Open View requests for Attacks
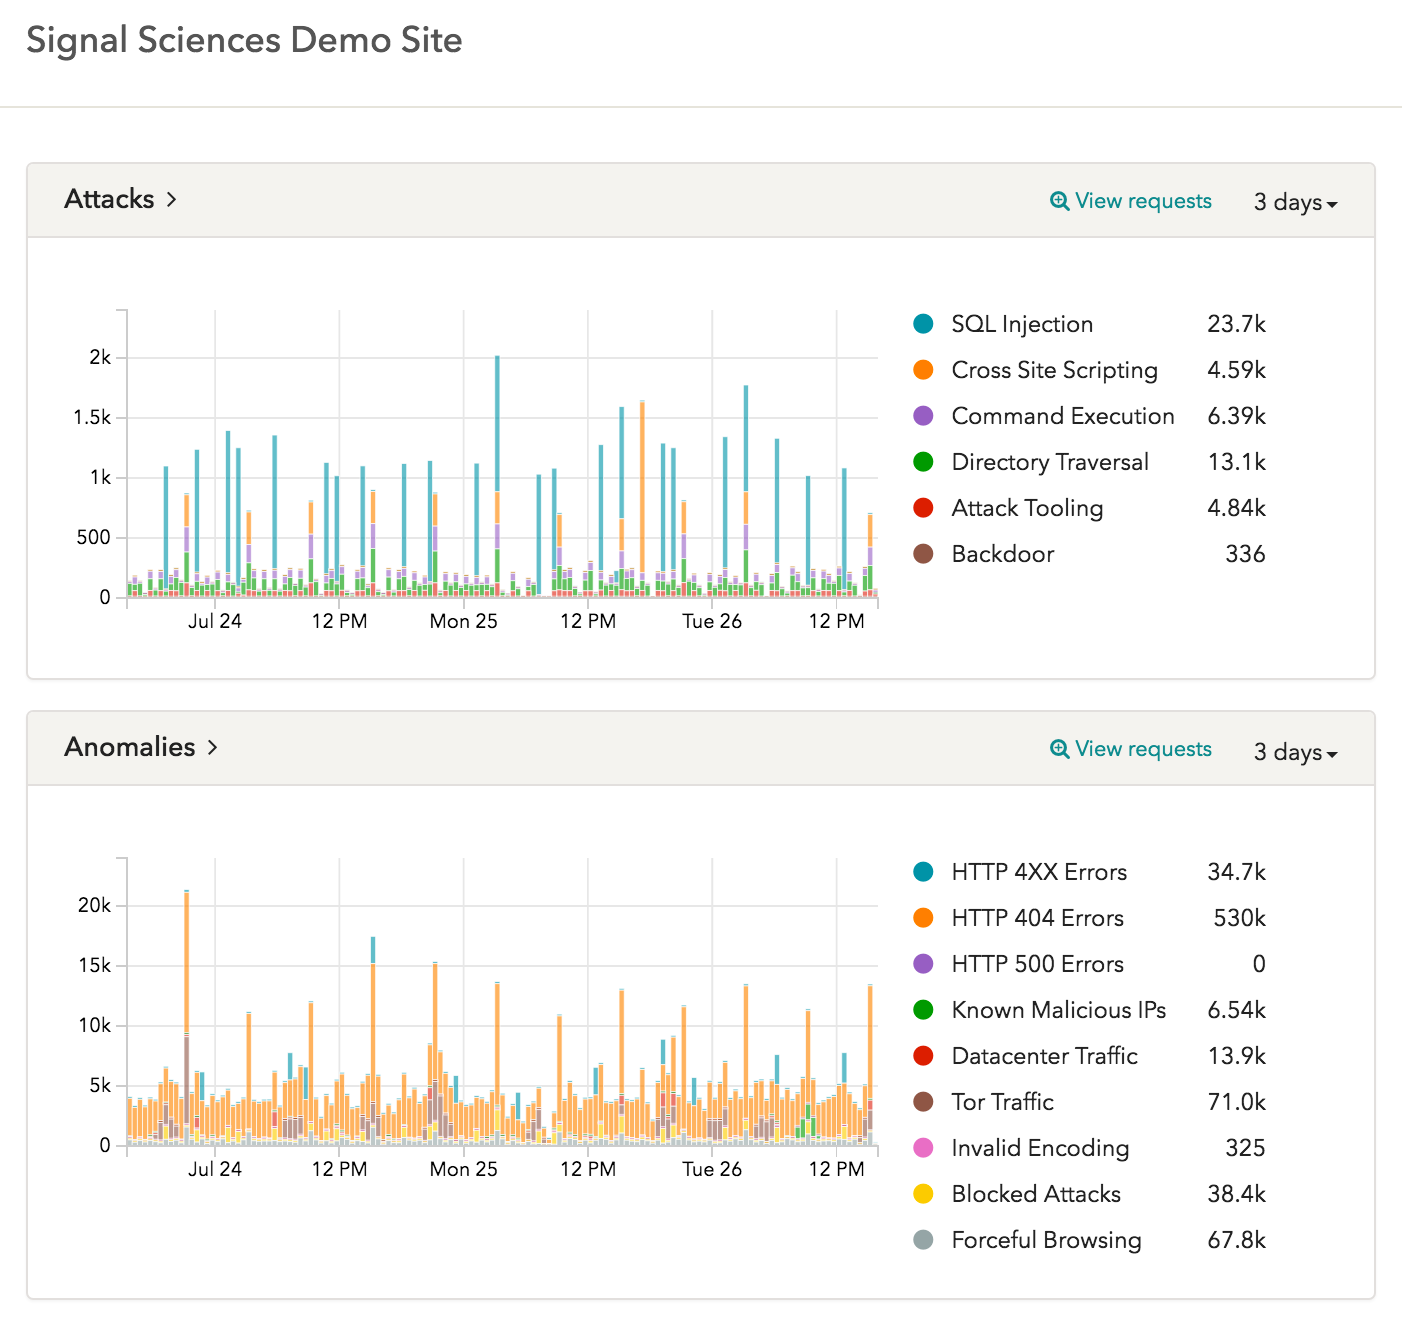Viewport: 1402px width, 1326px height. pyautogui.click(x=1142, y=200)
